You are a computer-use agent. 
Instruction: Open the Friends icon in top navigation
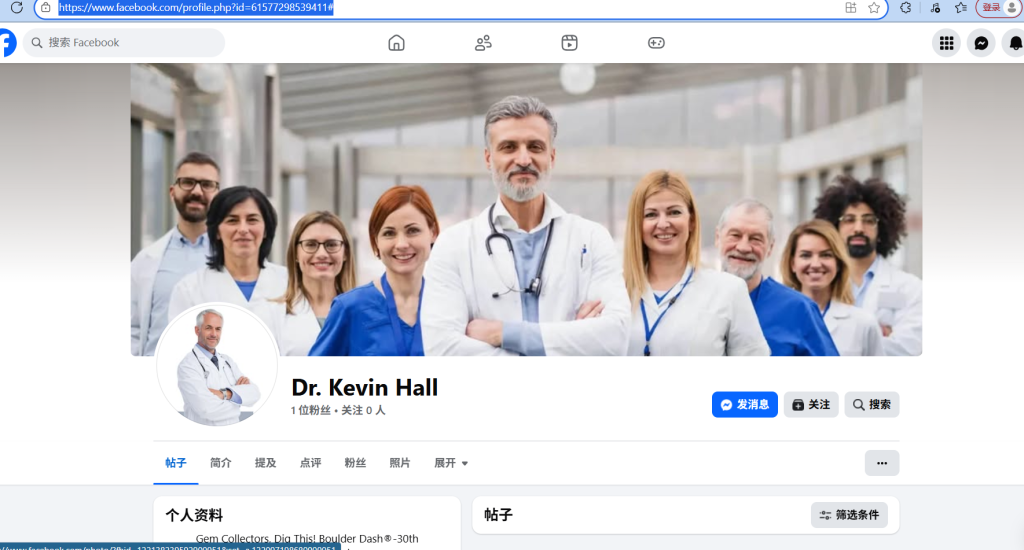(x=483, y=43)
